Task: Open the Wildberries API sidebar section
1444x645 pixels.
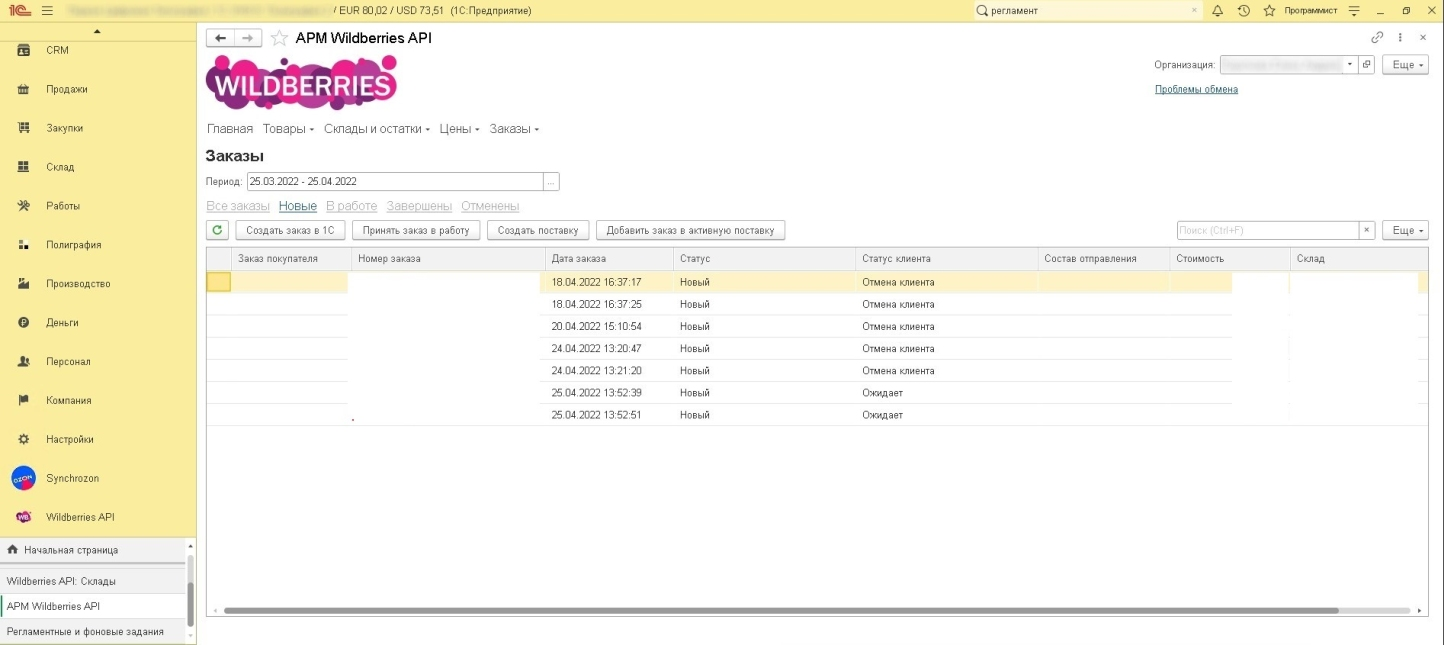Action: click(80, 518)
